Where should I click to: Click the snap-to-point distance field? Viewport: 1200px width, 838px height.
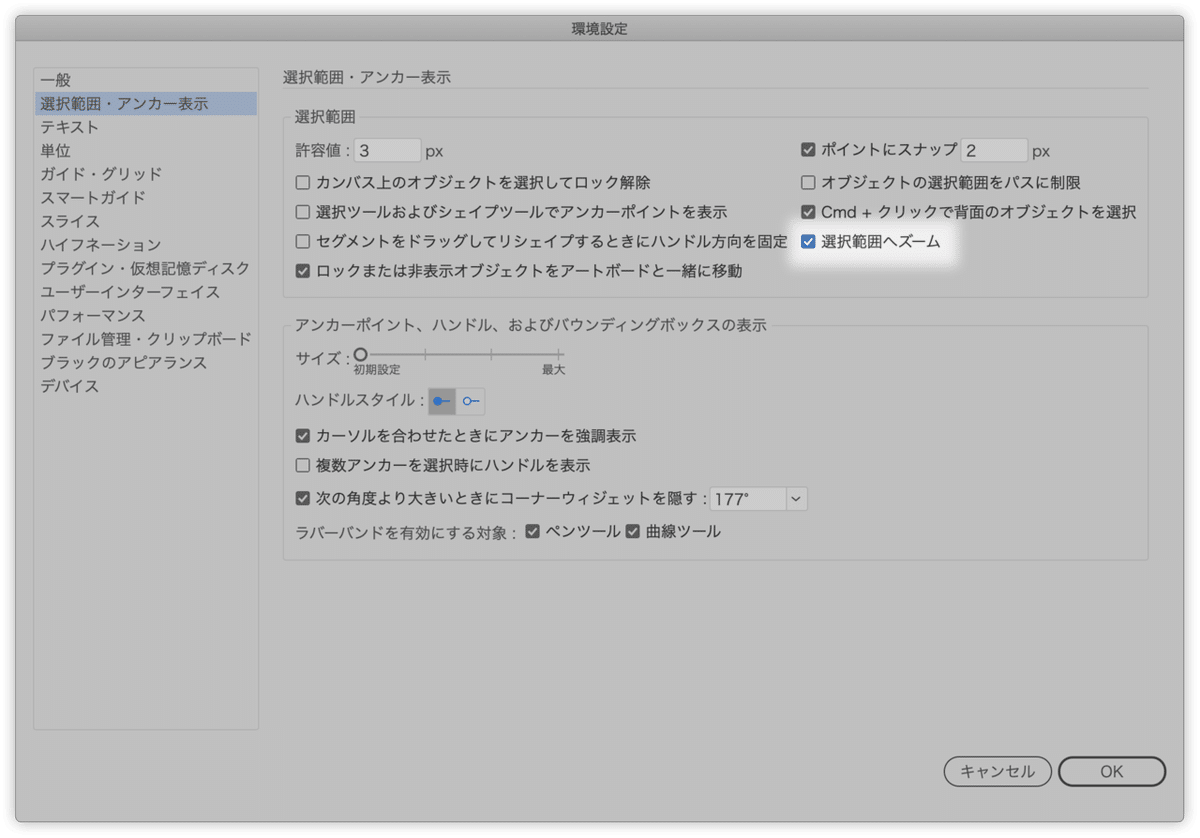(x=994, y=151)
